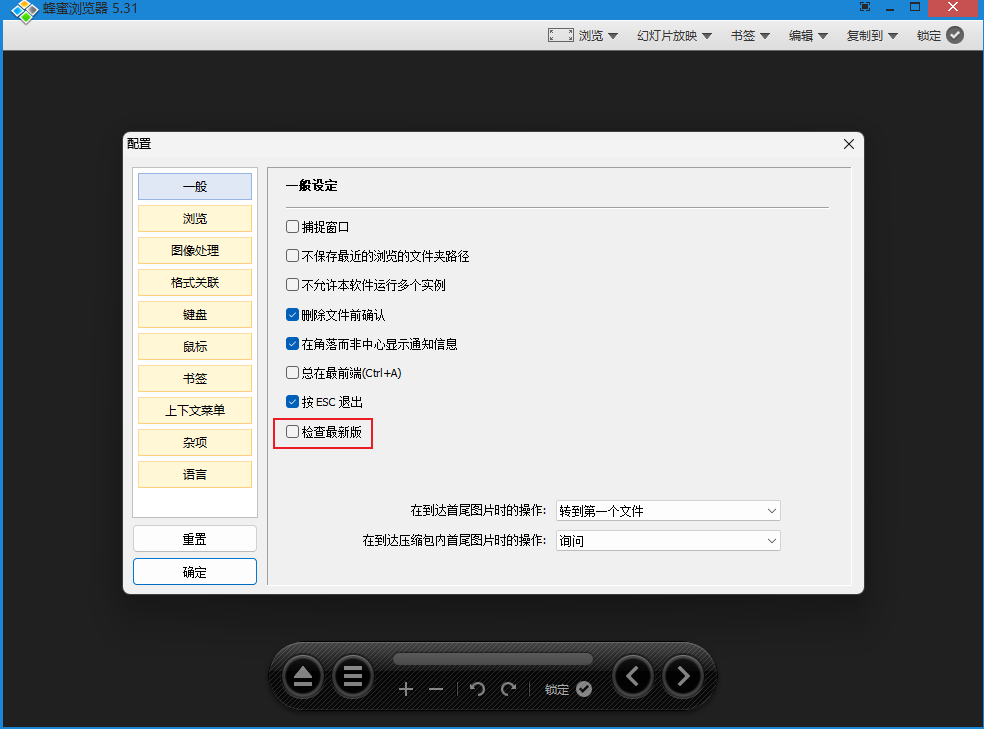This screenshot has height=729, width=984.
Task: Go to next image with right arrow
Action: point(683,677)
